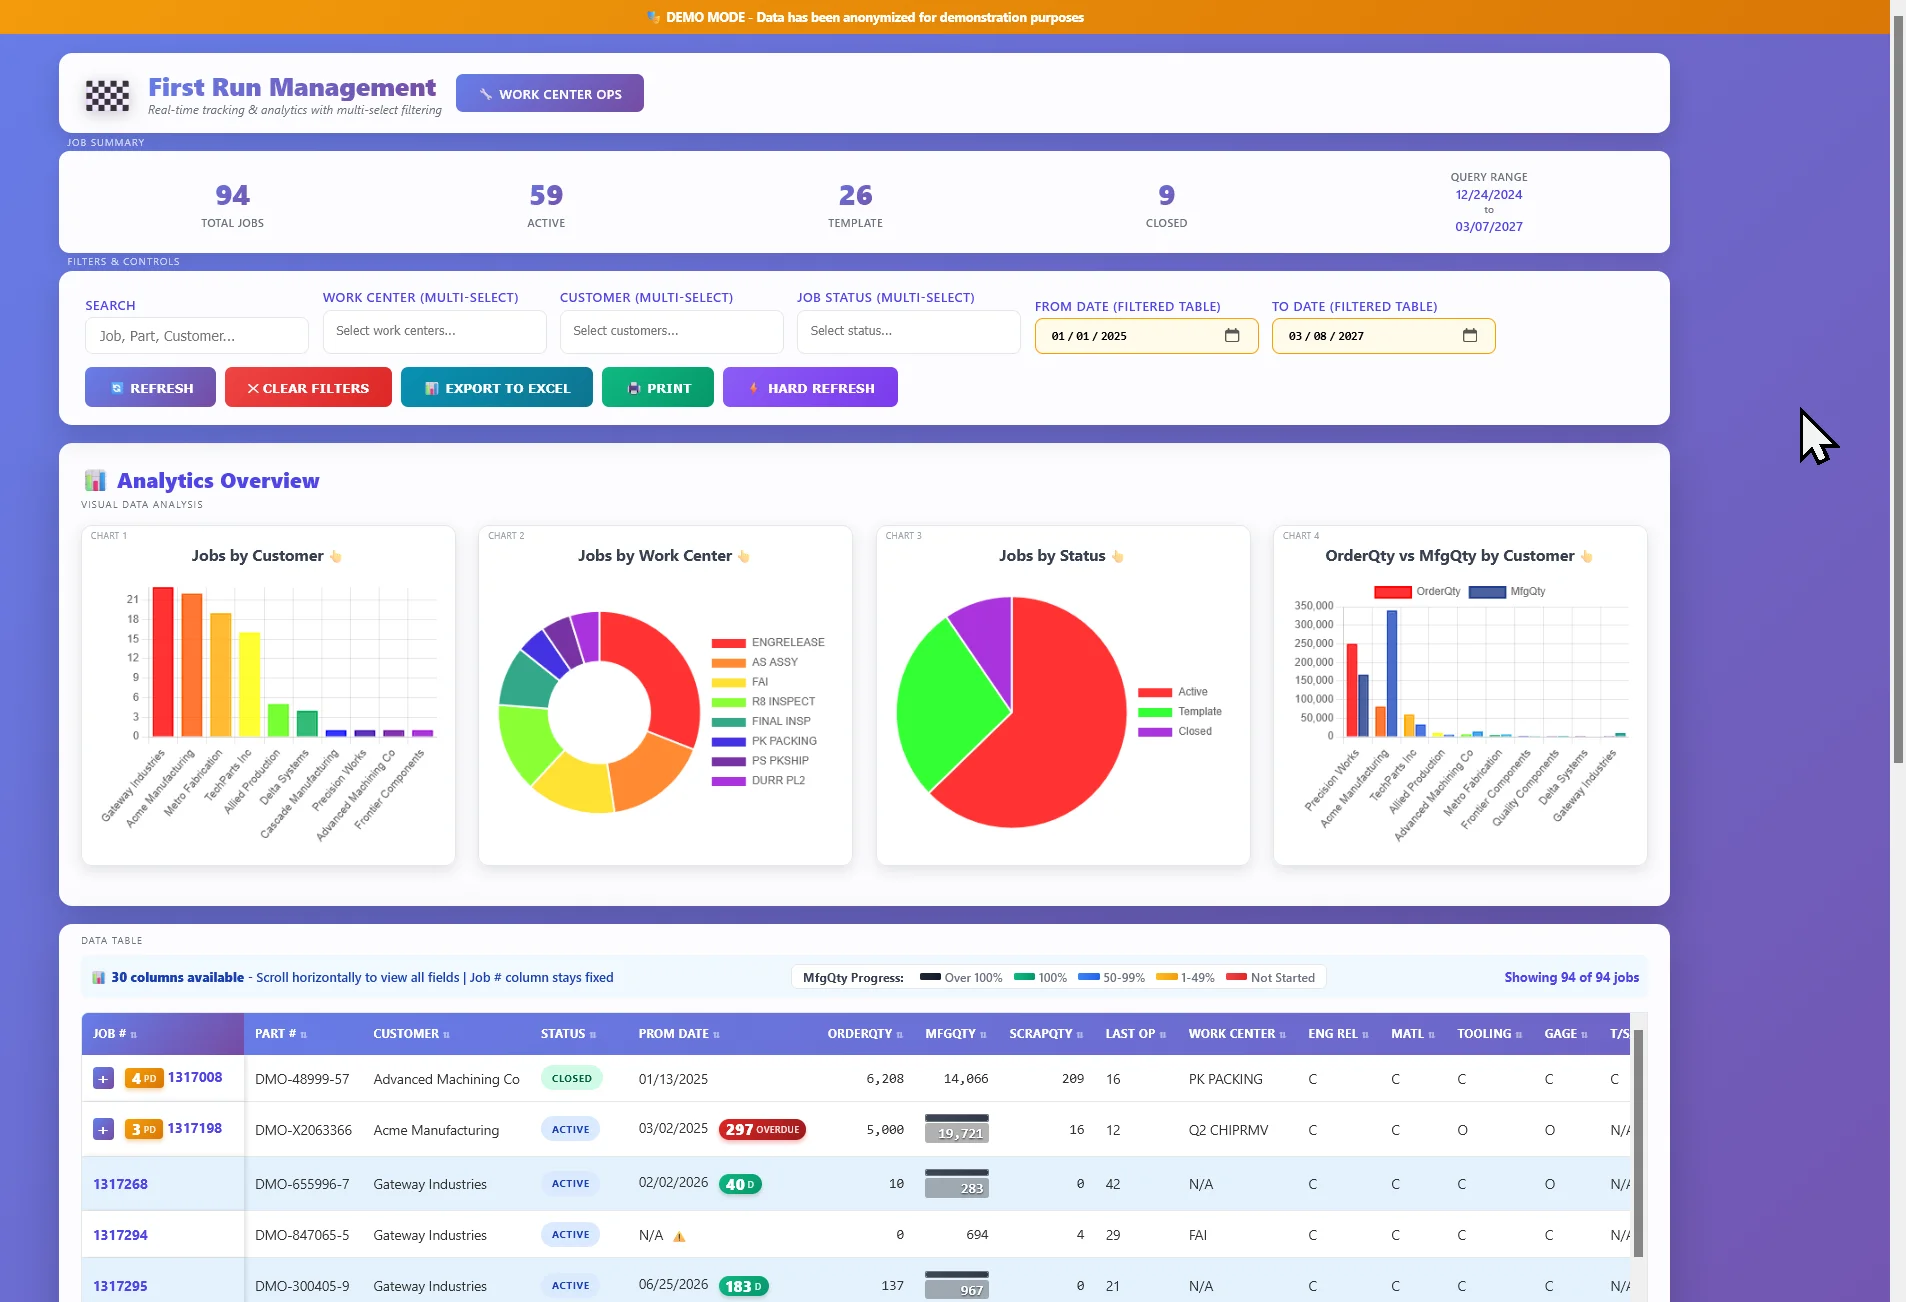Sort table by the Status column header
The height and width of the screenshot is (1302, 1906).
[563, 1034]
